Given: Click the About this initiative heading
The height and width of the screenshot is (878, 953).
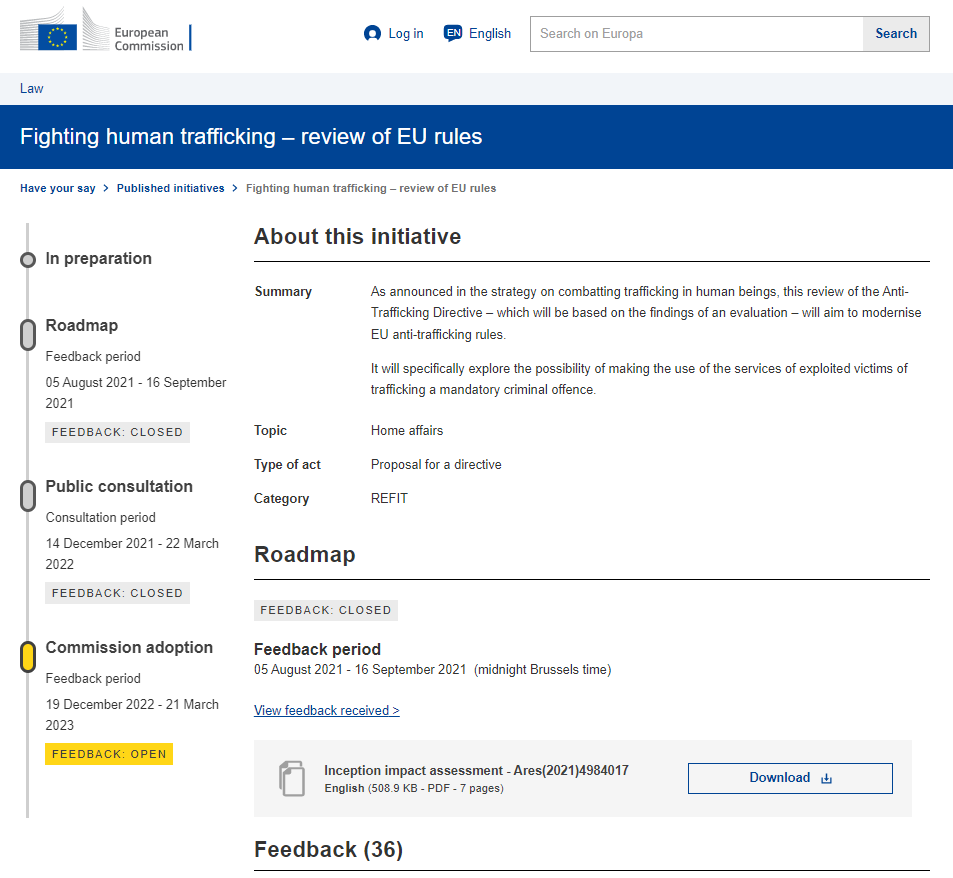Looking at the screenshot, I should tap(357, 236).
